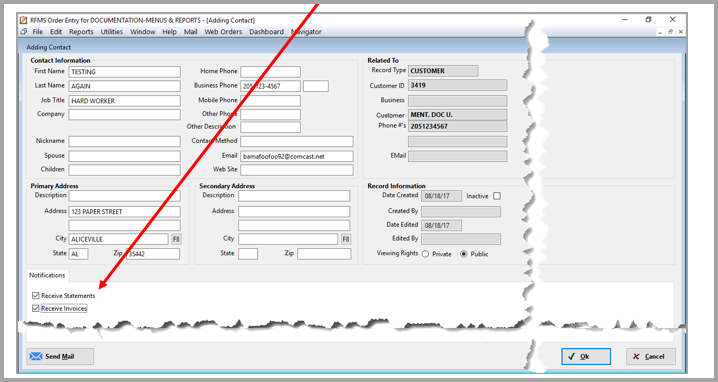Click the Address field with 123 PAPER STREET
This screenshot has height=382, width=718.
pyautogui.click(x=125, y=212)
